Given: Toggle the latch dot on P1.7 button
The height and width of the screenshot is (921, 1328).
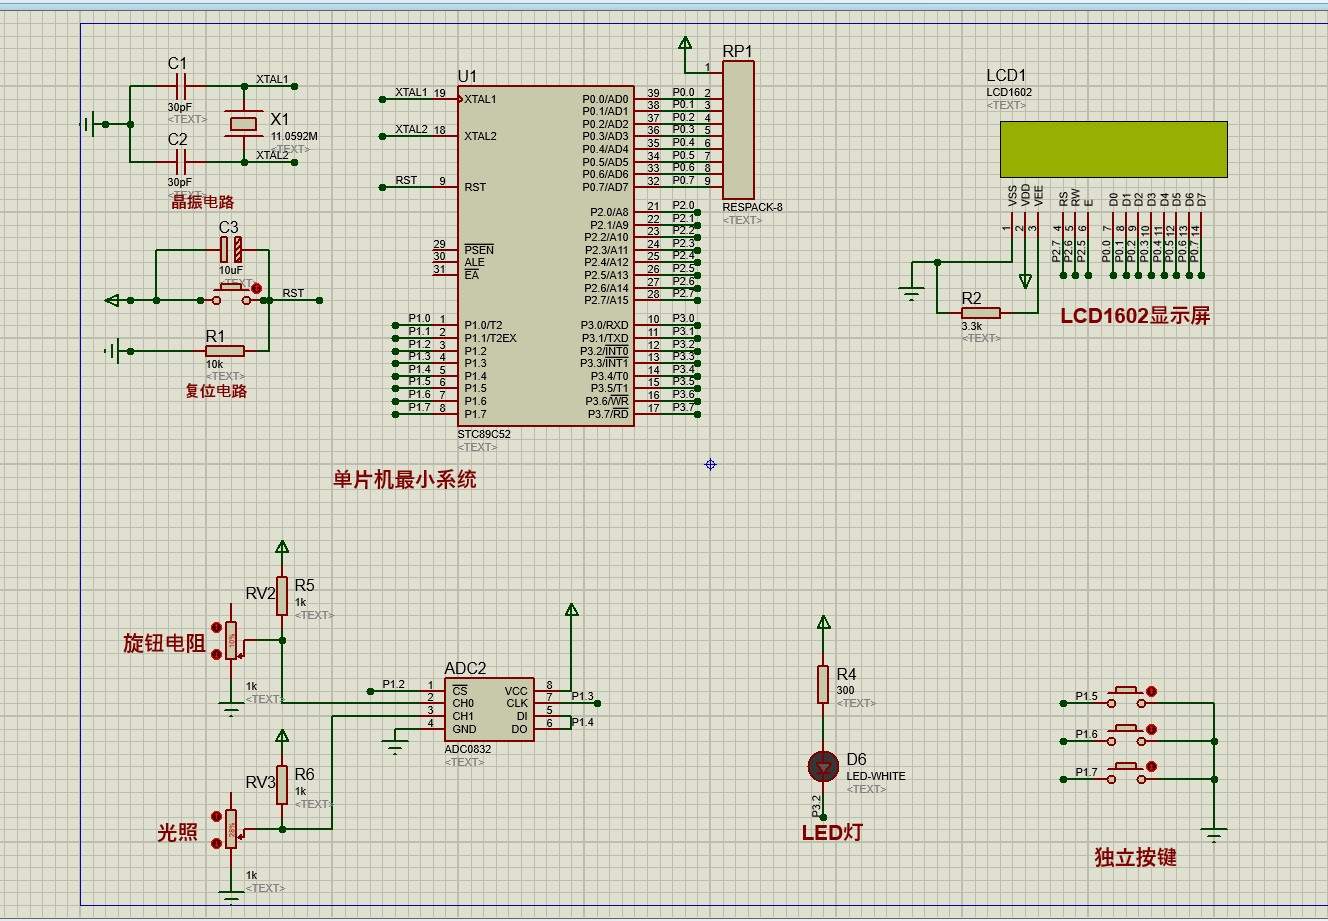Looking at the screenshot, I should (x=1151, y=767).
